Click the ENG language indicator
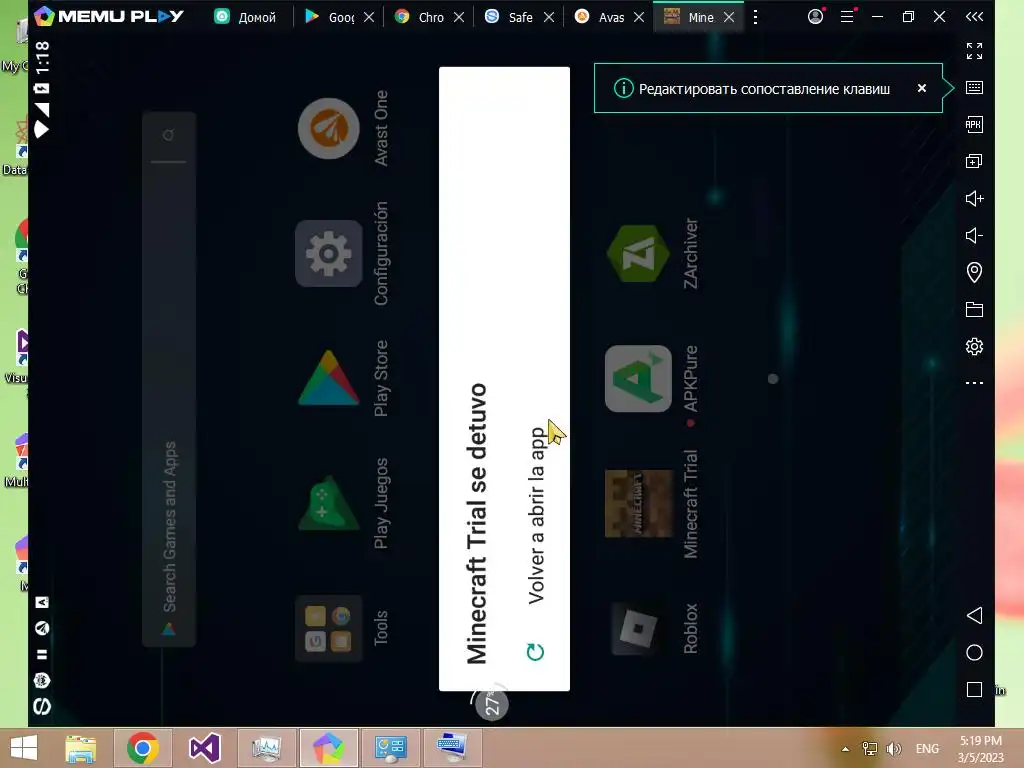The height and width of the screenshot is (768, 1024). point(927,748)
